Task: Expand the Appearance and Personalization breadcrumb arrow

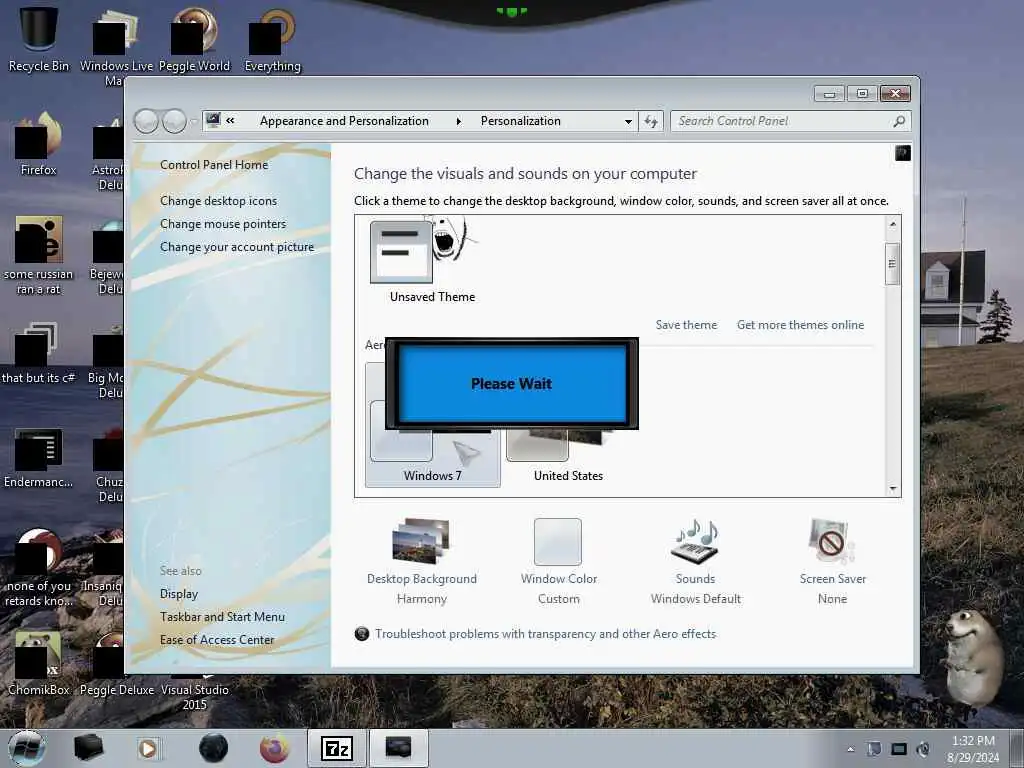Action: click(x=458, y=121)
